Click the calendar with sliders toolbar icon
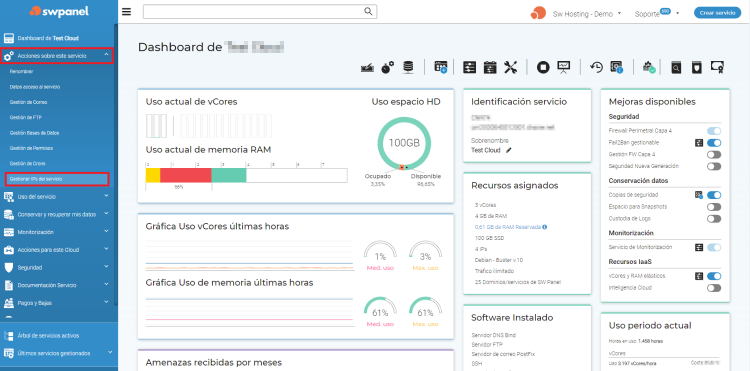The height and width of the screenshot is (371, 750). [490, 67]
